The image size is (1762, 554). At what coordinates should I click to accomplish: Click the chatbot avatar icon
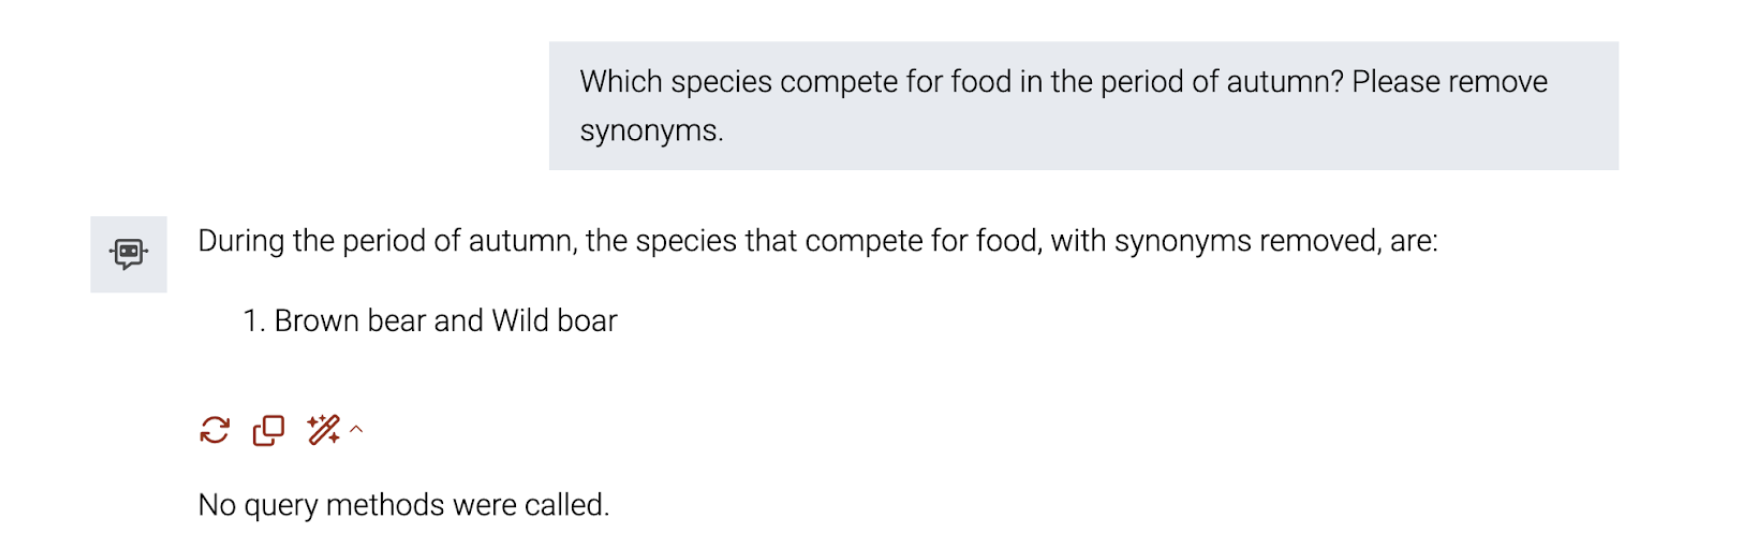point(129,254)
